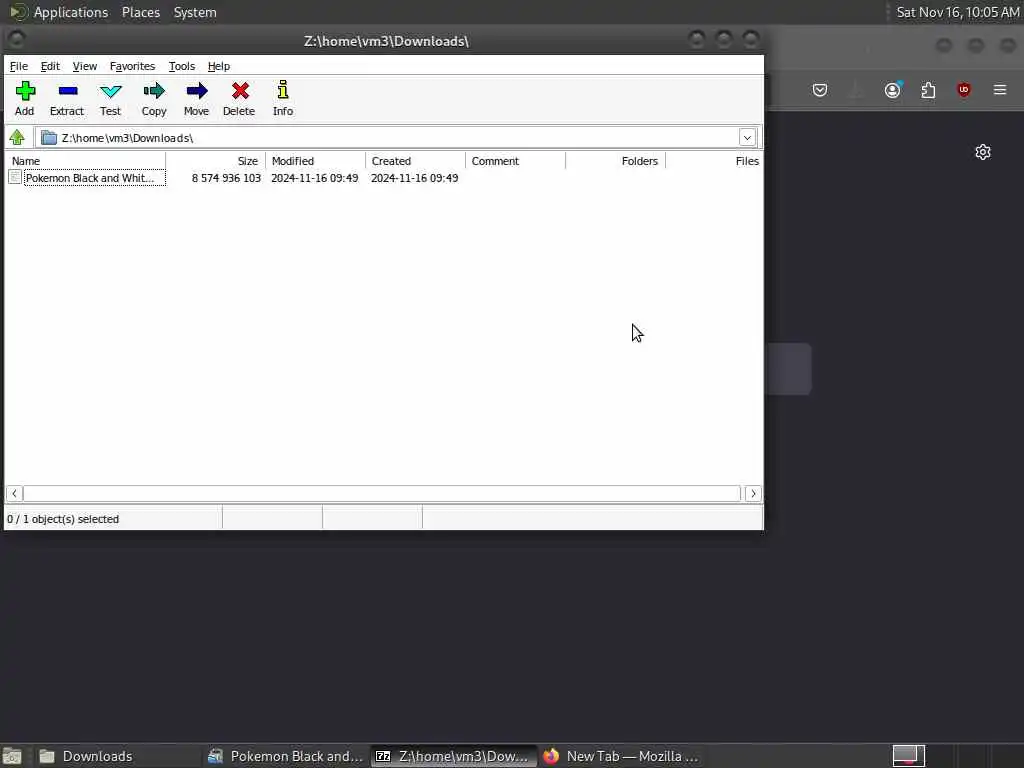Click the Add toolbar icon
Screen dimensions: 1024x768
click(25, 91)
